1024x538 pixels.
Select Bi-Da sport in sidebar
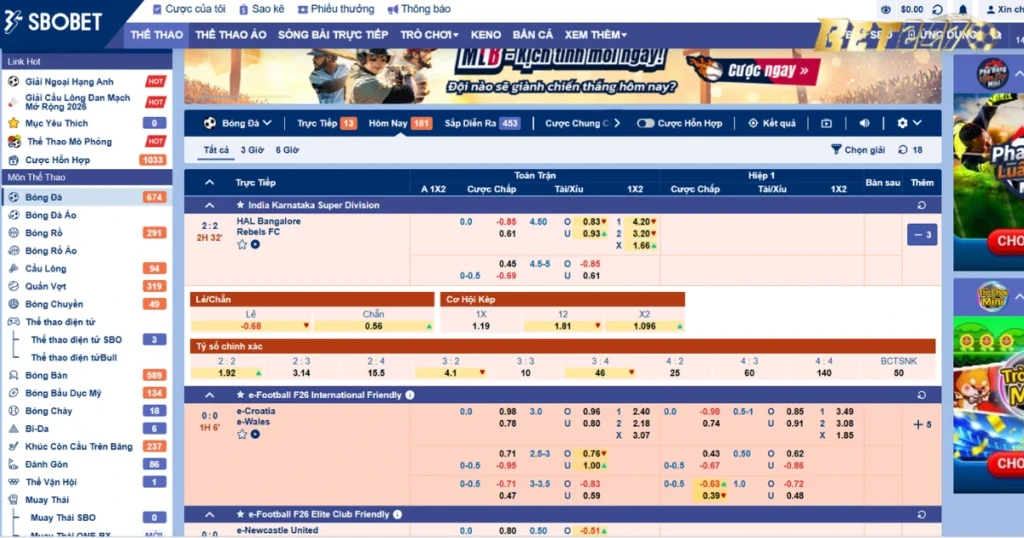coord(87,428)
